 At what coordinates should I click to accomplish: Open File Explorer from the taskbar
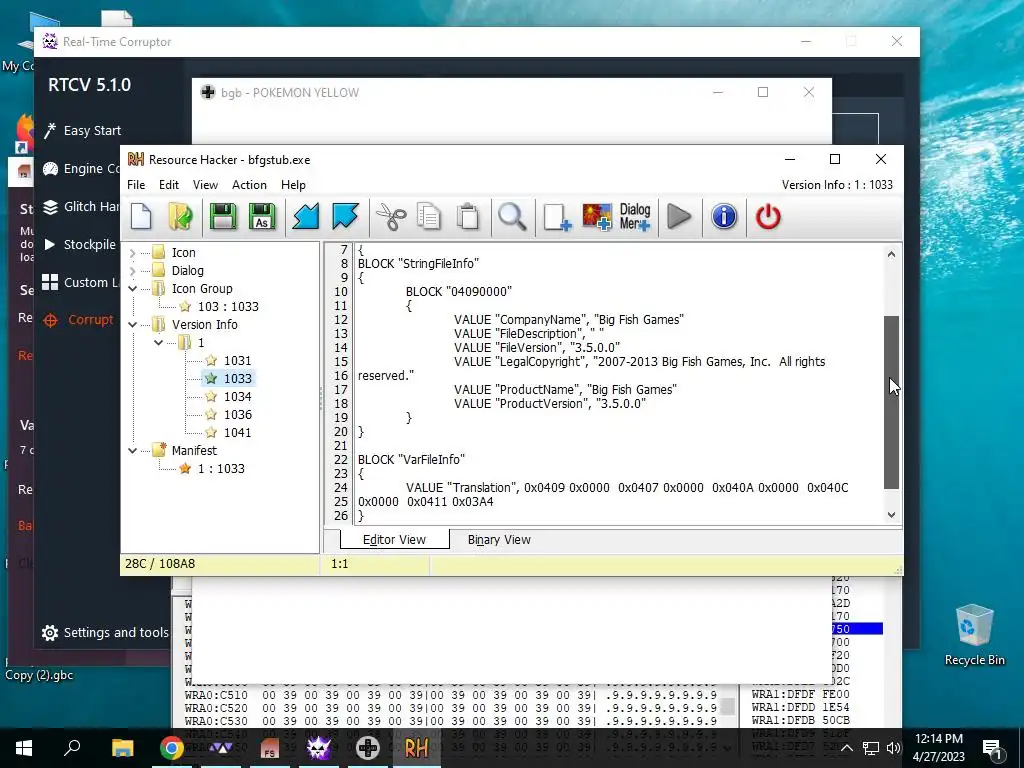pyautogui.click(x=122, y=748)
